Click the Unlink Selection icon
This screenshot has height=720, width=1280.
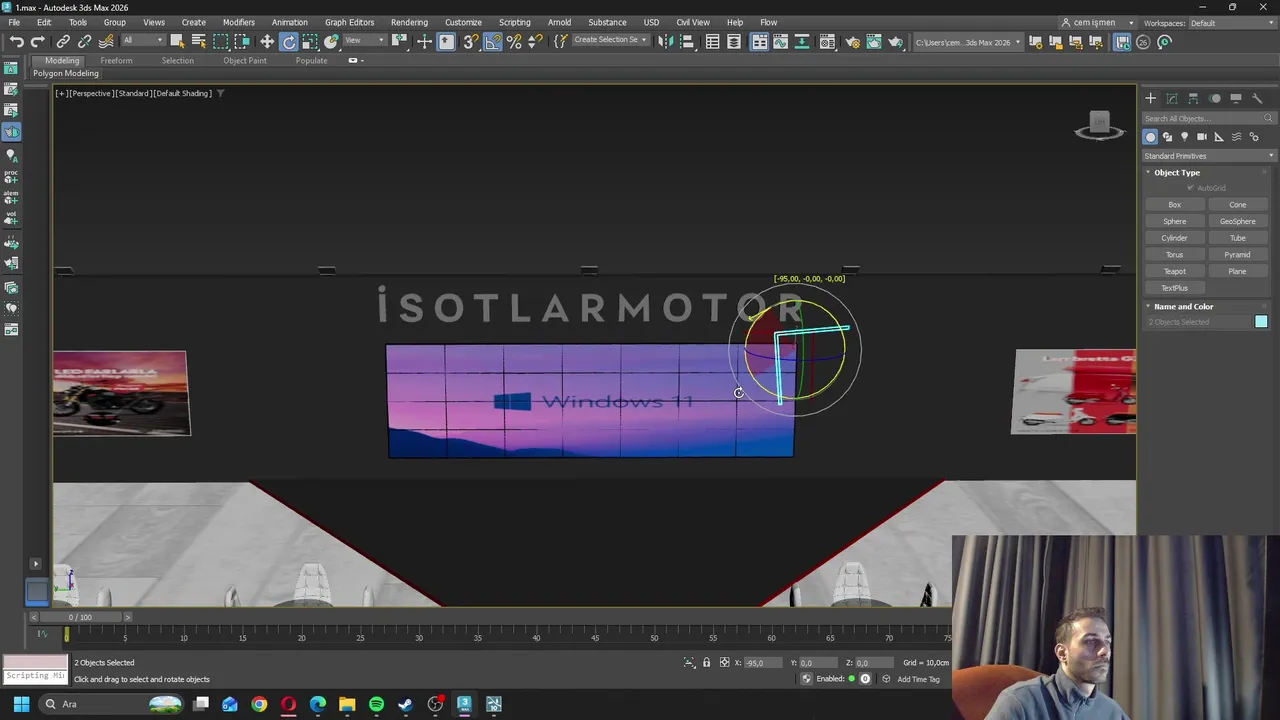click(84, 41)
